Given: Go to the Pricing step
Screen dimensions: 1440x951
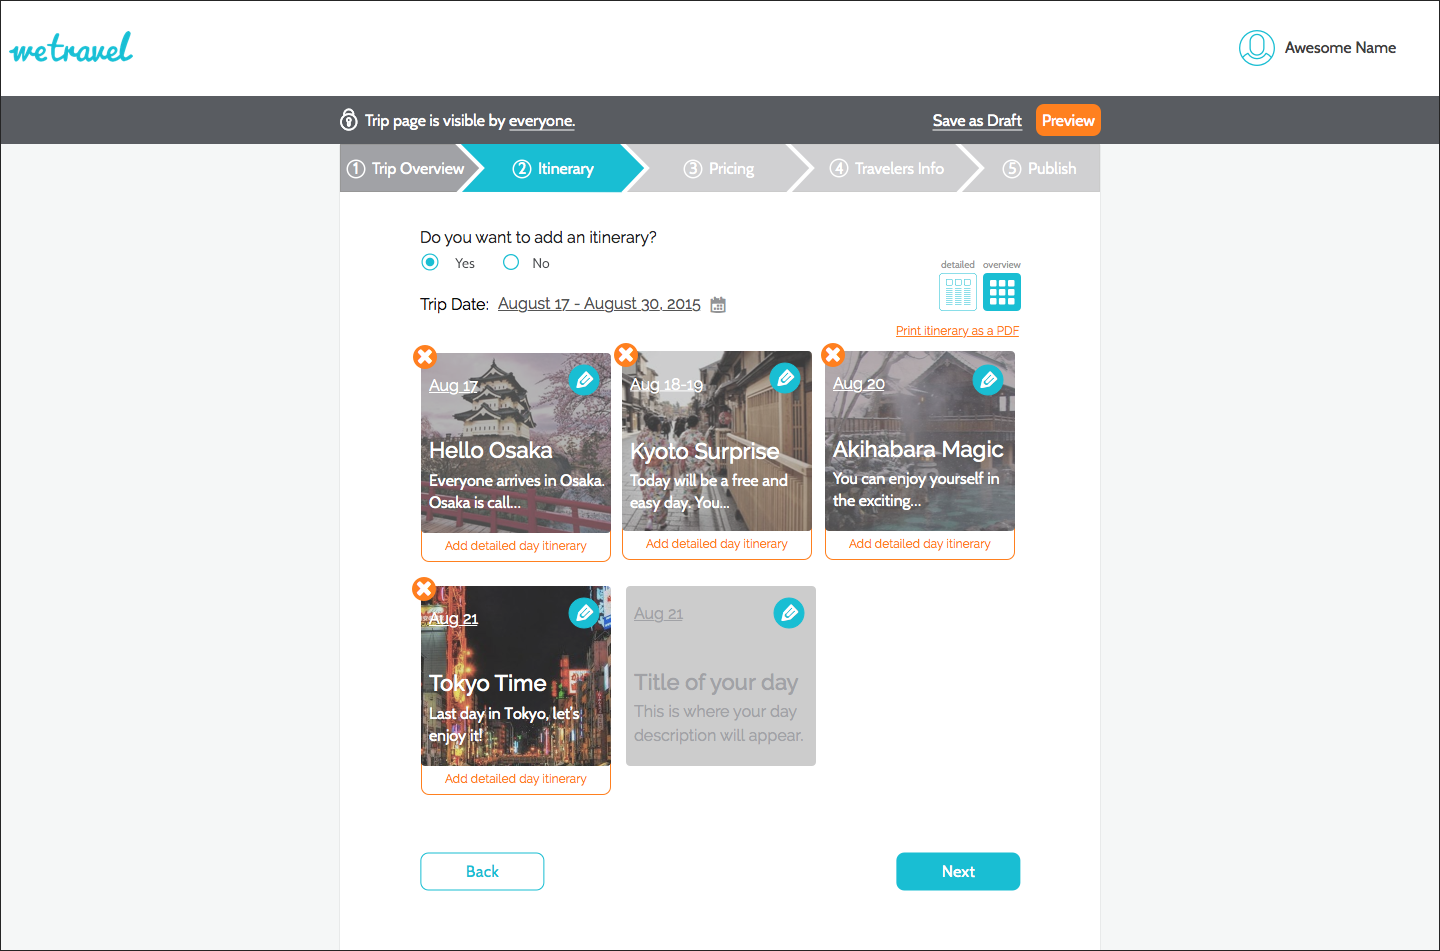Looking at the screenshot, I should [720, 169].
